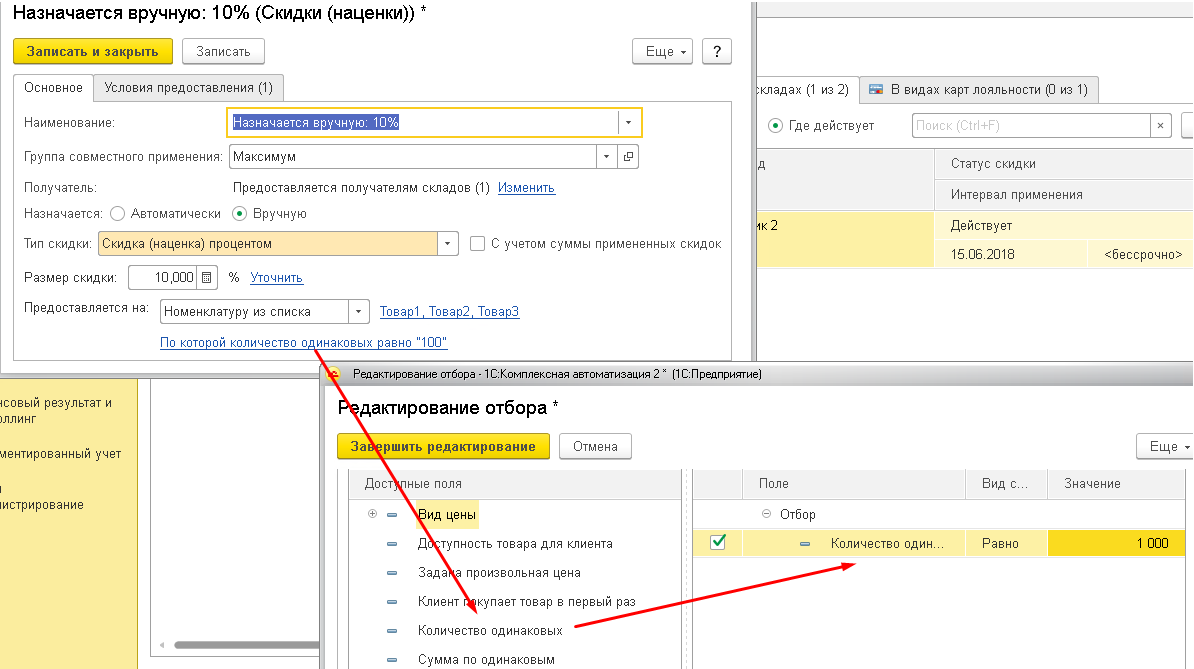Image resolution: width=1194 pixels, height=669 pixels.
Task: Click the Поиск (Ctrl+F) search field
Action: coord(1030,126)
